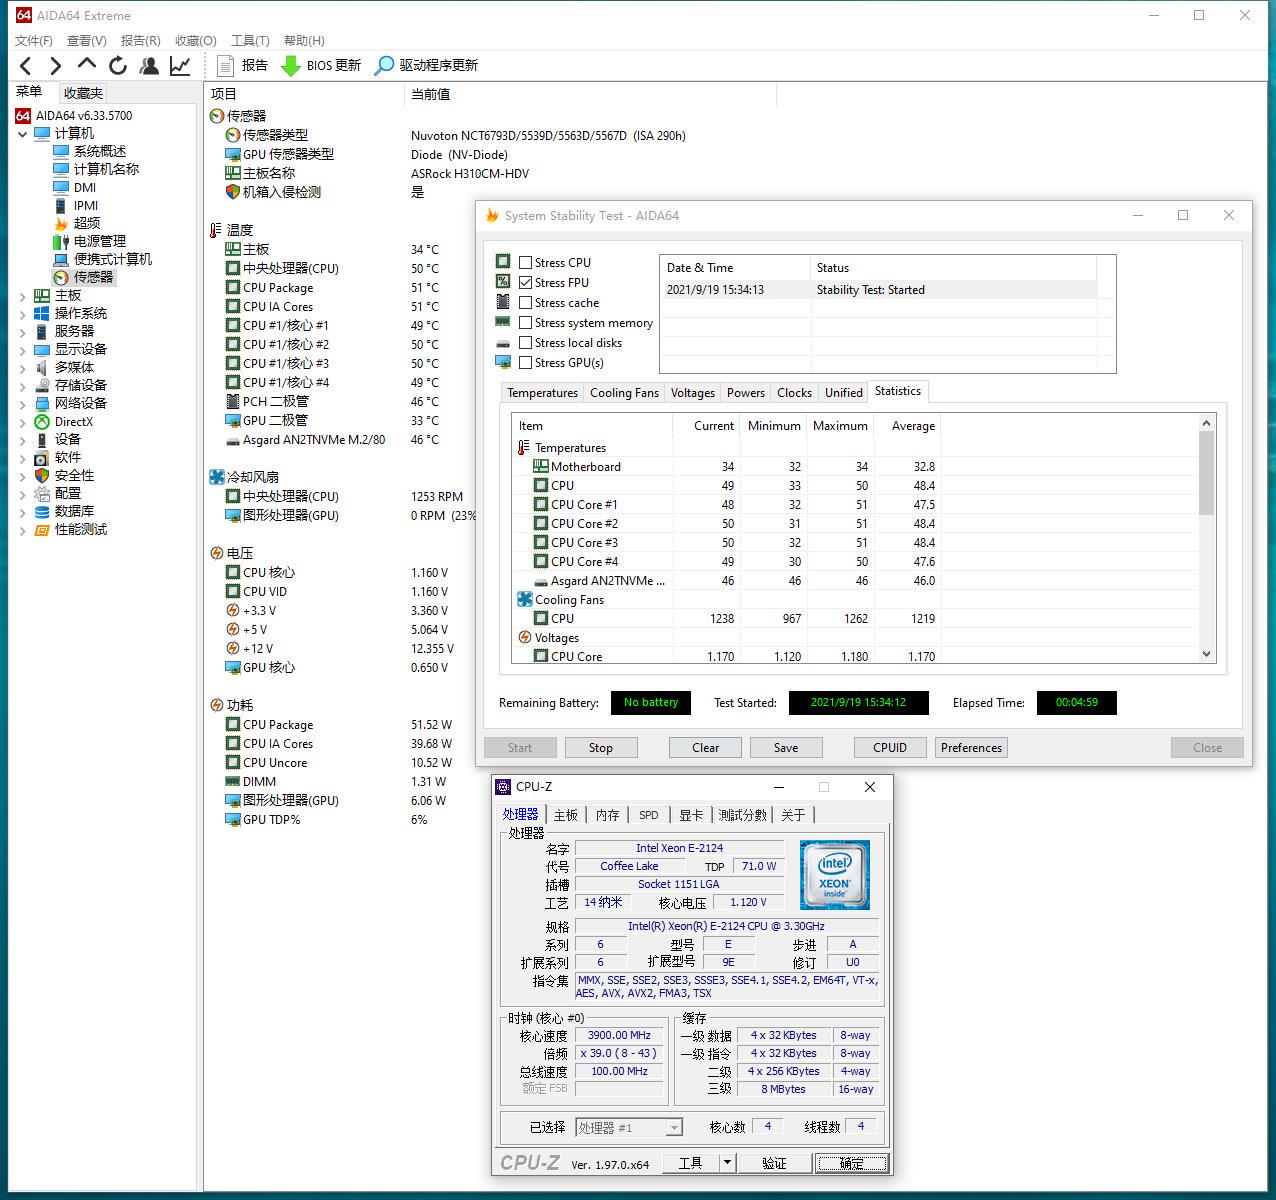Open the 工具 dropdown arrow in CPU-Z
This screenshot has width=1276, height=1200.
point(728,1163)
